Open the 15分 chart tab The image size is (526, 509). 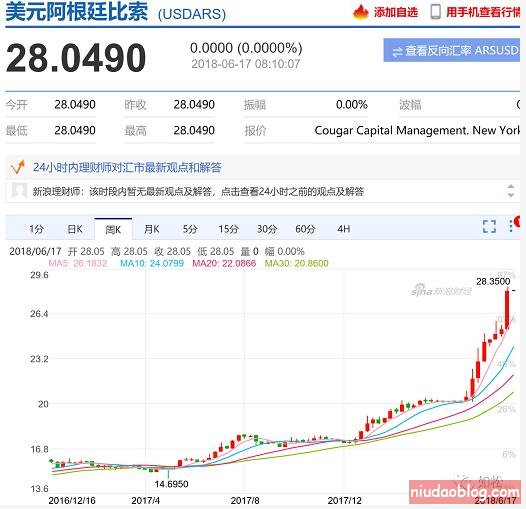(x=228, y=229)
